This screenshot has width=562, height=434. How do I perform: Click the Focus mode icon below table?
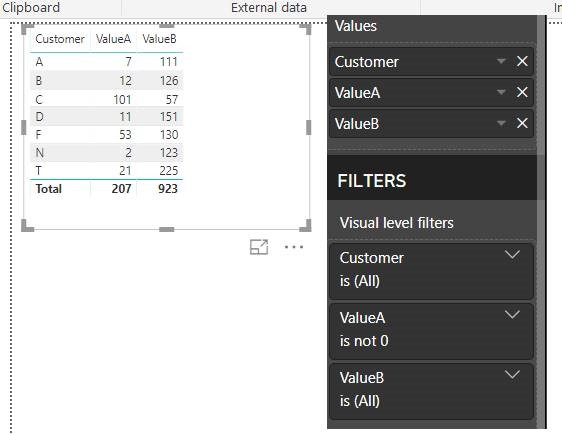[259, 247]
